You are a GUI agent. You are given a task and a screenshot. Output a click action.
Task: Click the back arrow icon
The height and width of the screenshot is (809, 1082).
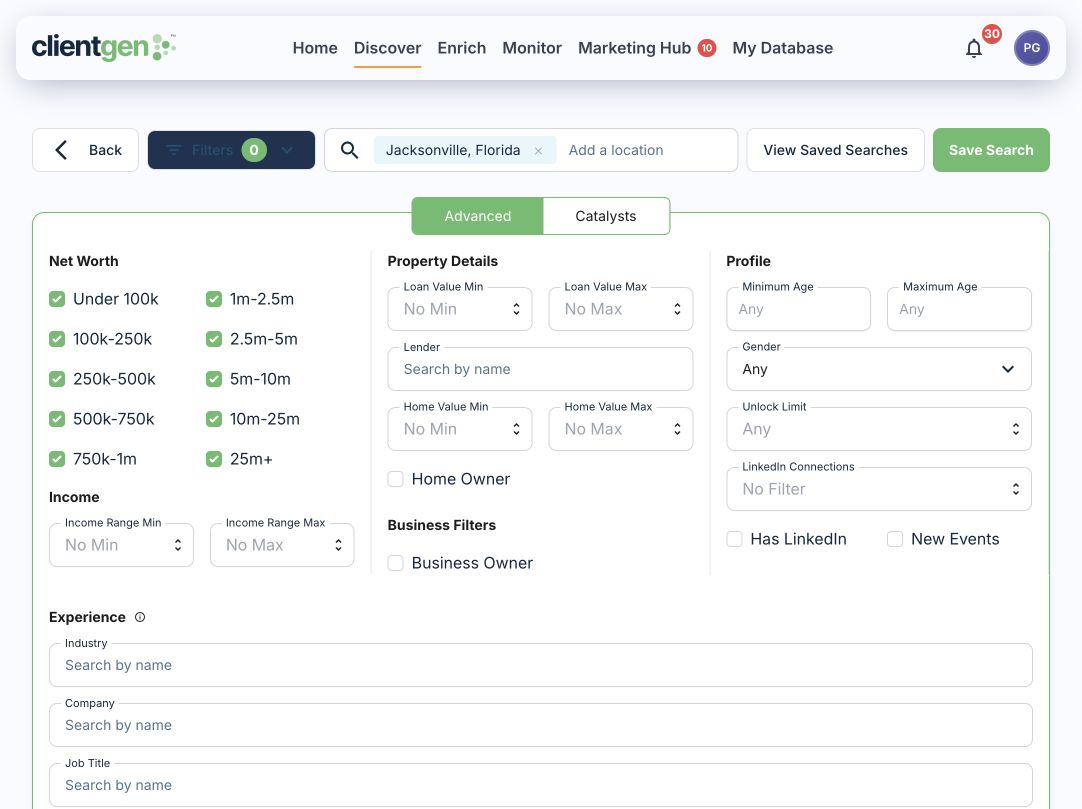pos(61,150)
